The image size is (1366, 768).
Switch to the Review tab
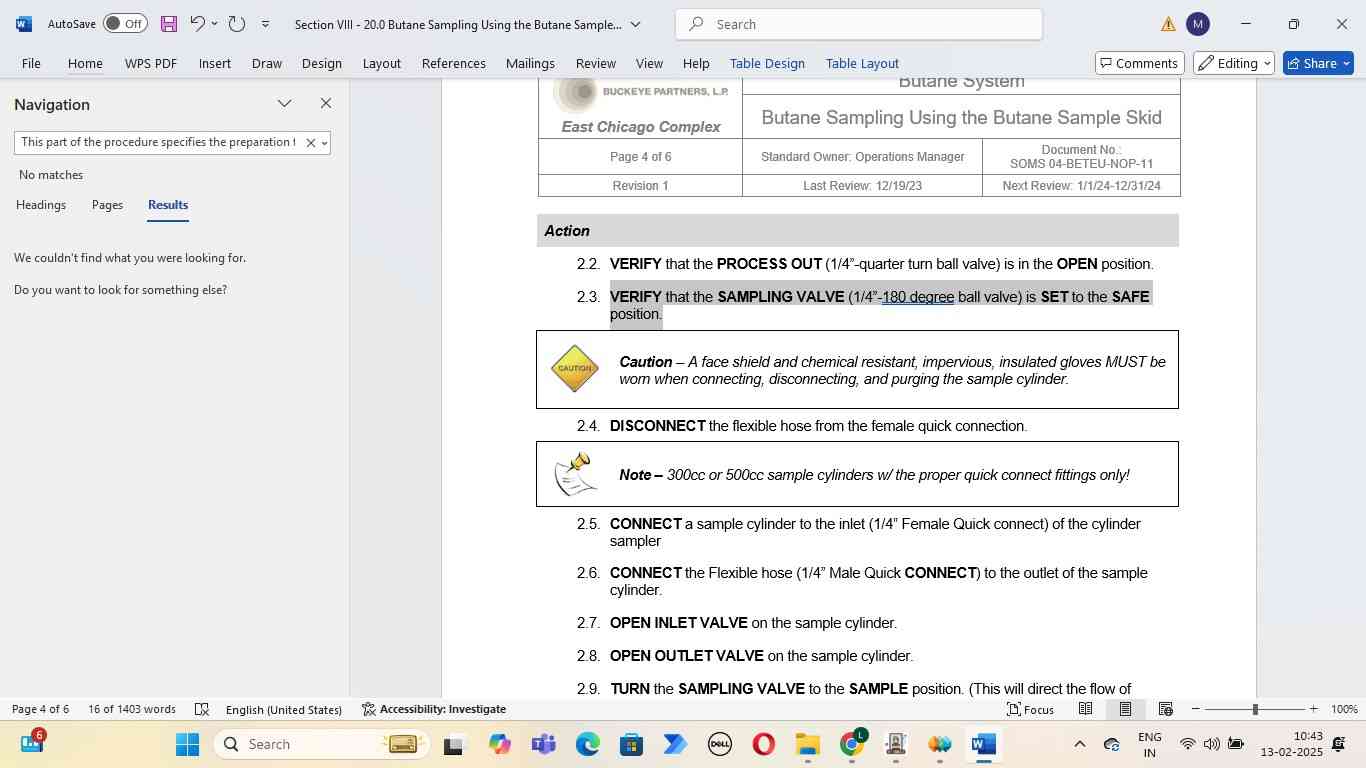click(596, 63)
